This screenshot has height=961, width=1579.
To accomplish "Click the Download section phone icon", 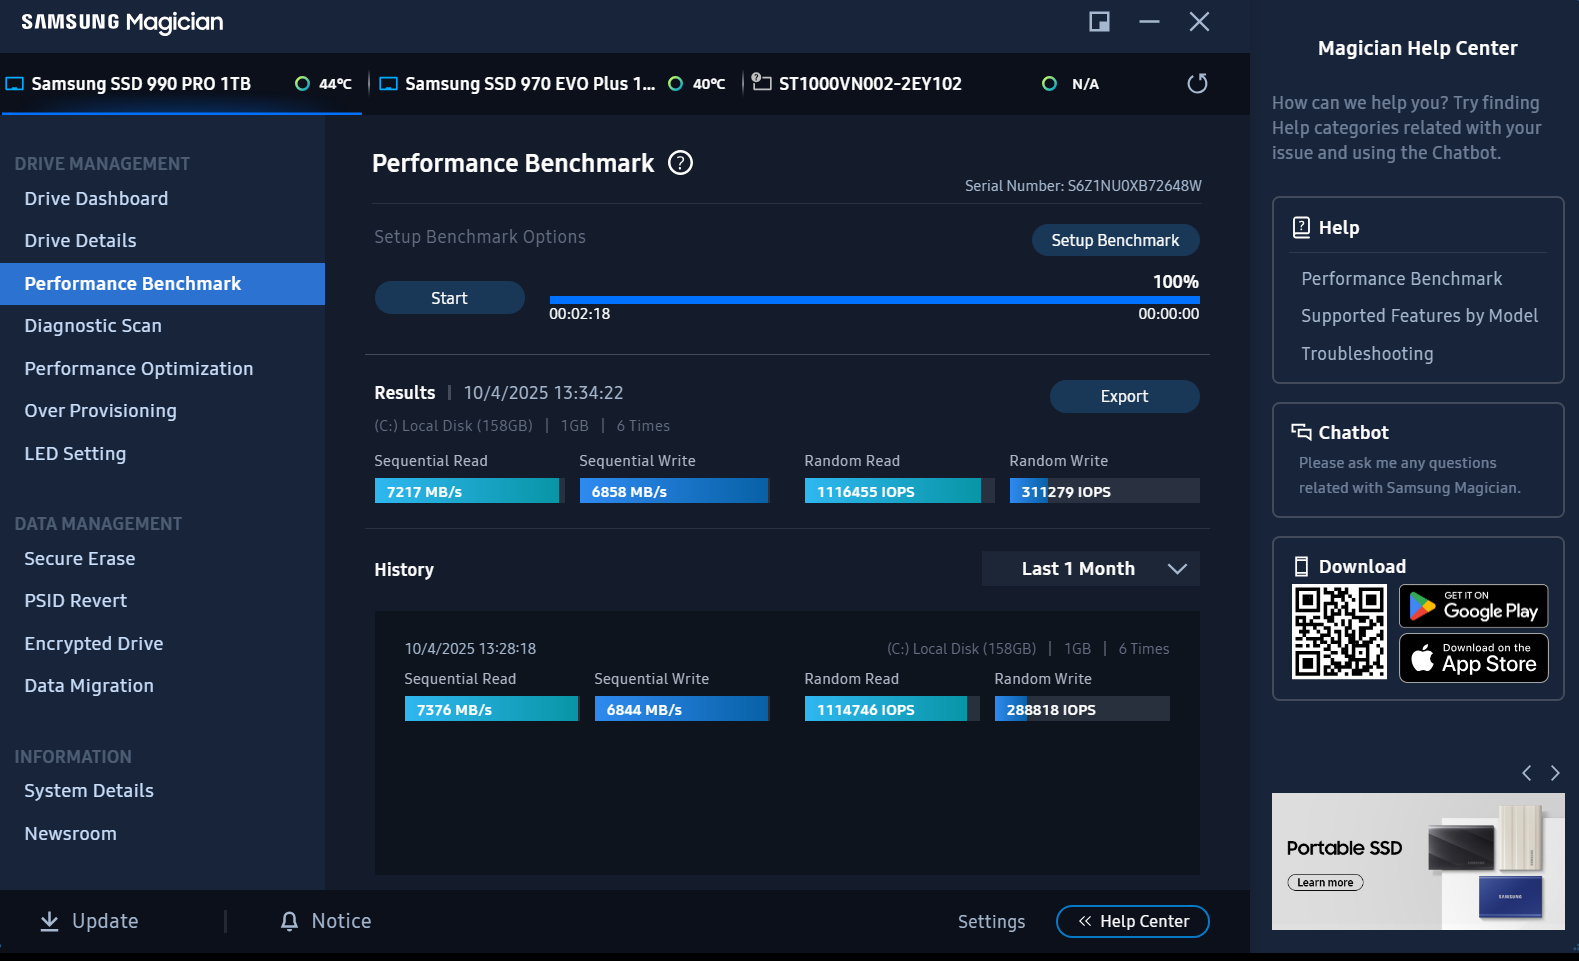I will [1301, 567].
